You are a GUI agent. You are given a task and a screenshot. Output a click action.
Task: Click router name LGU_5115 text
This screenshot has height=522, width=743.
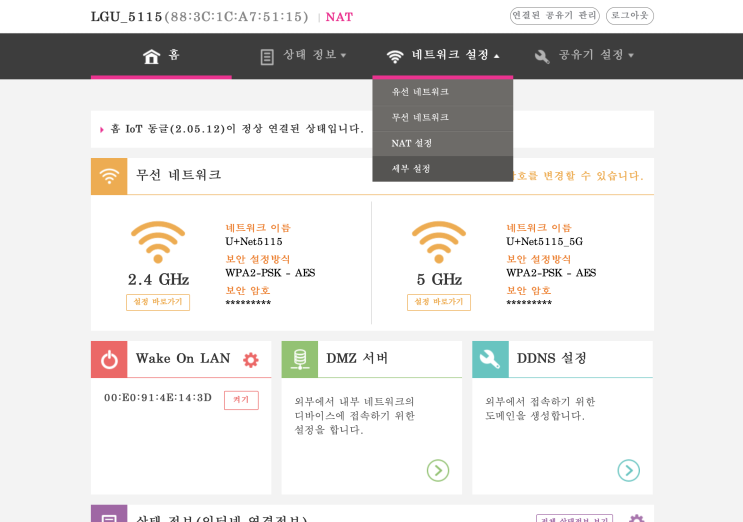pyautogui.click(x=127, y=17)
